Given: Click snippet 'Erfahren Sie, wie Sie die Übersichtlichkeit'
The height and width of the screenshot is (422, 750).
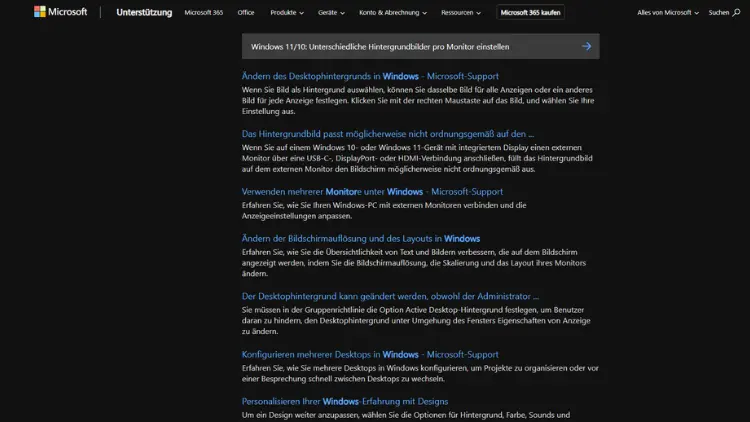Looking at the screenshot, I should click(x=414, y=263).
